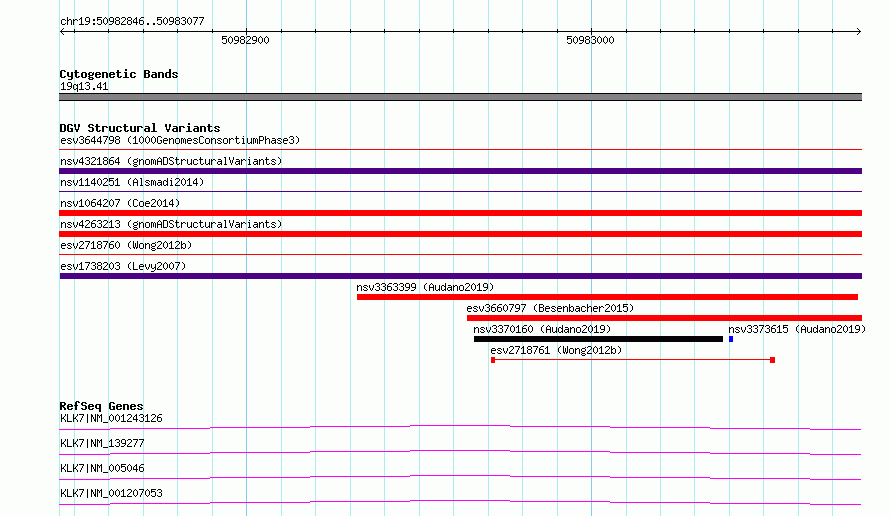Click the chr19:50982846..50983077 region label
This screenshot has height=516, width=890.
(x=132, y=21)
